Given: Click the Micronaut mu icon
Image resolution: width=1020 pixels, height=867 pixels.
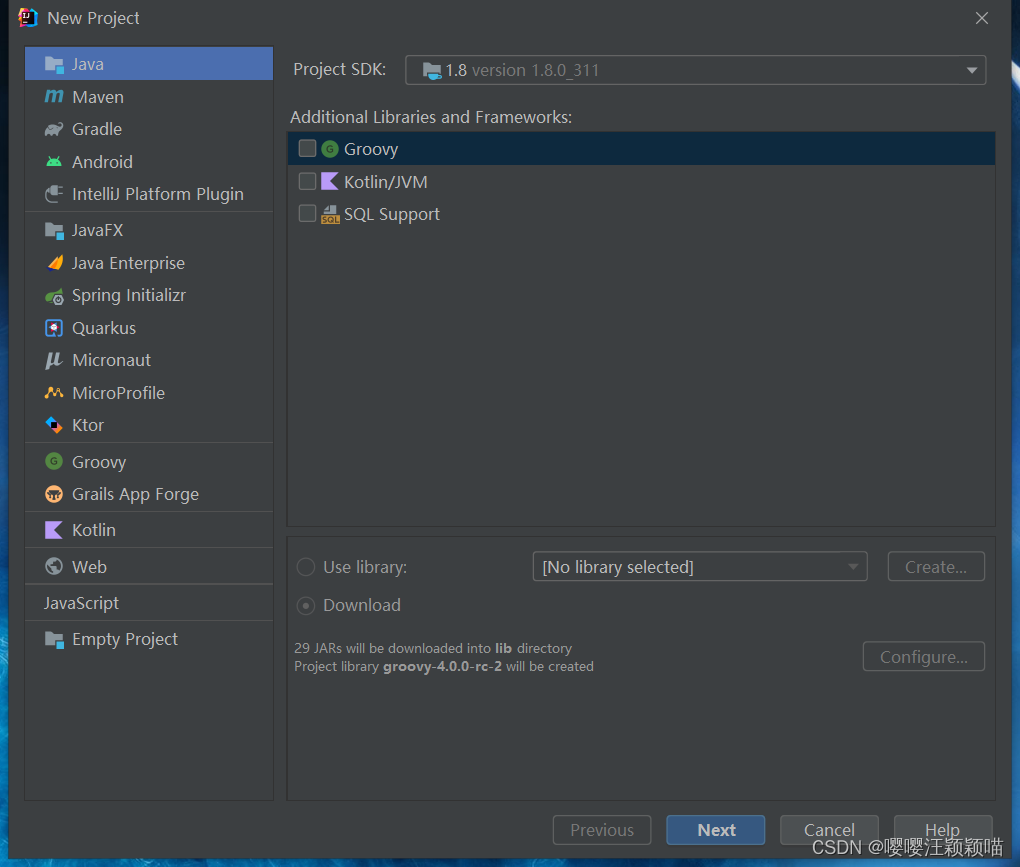Looking at the screenshot, I should [53, 360].
